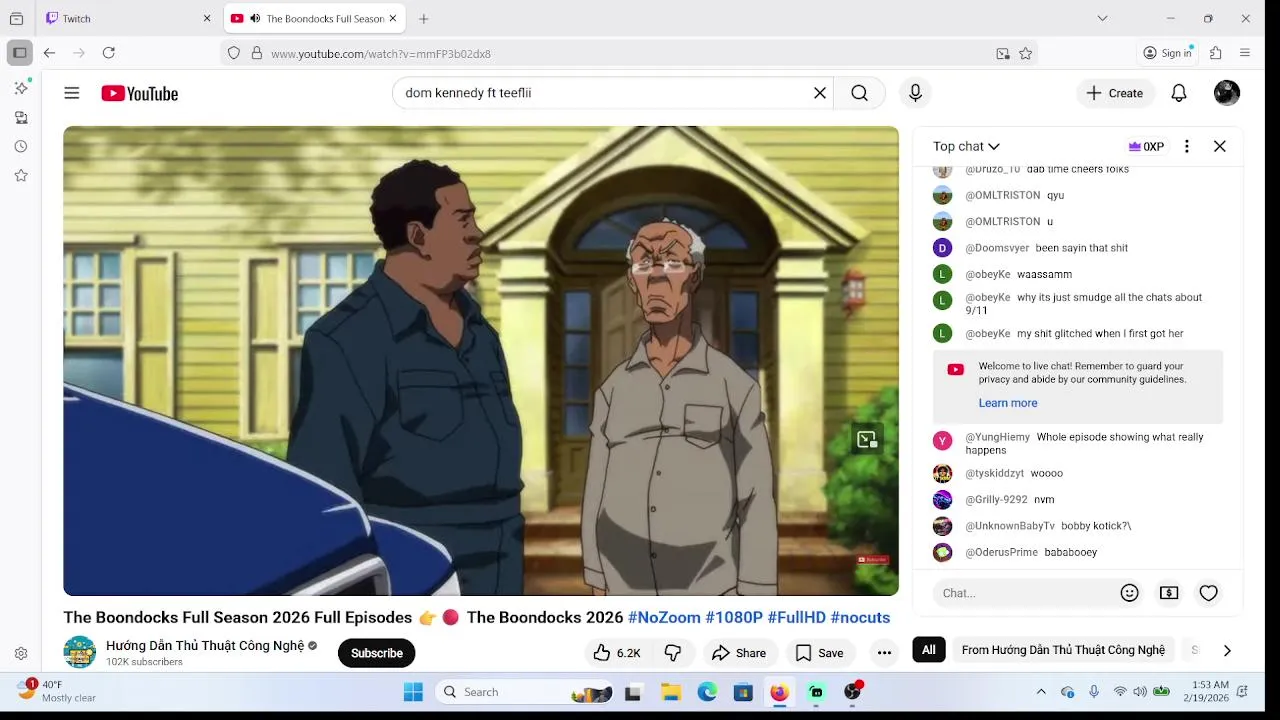Open the account avatar menu
The image size is (1280, 720).
(1227, 93)
